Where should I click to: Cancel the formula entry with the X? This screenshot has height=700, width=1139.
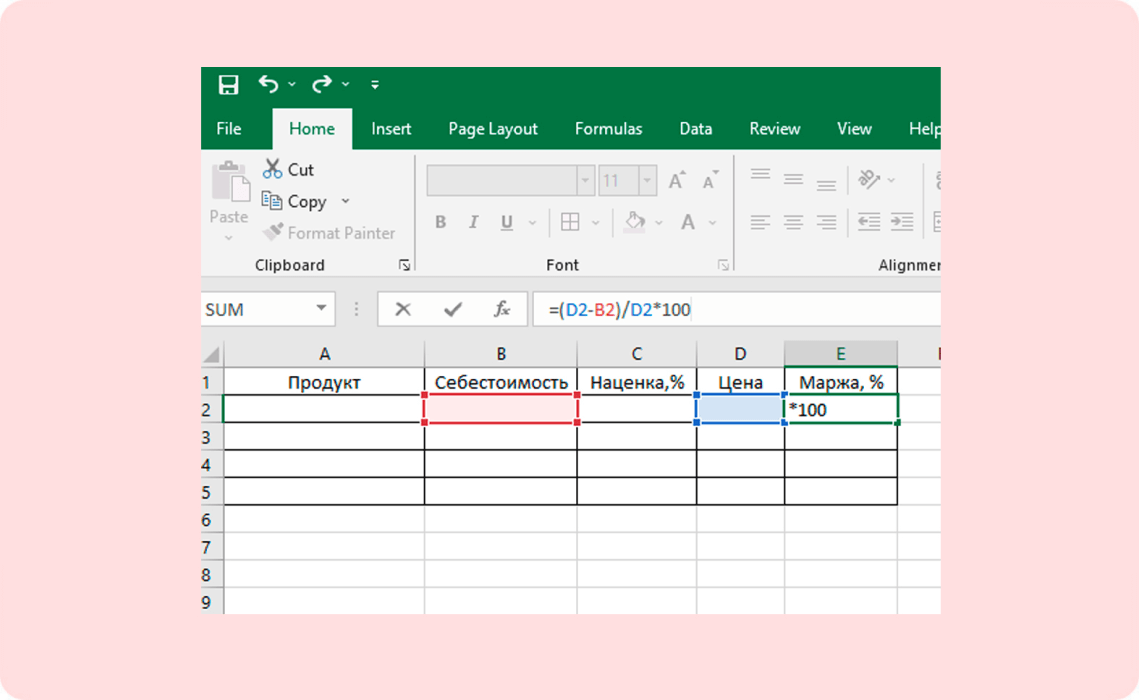pos(403,310)
